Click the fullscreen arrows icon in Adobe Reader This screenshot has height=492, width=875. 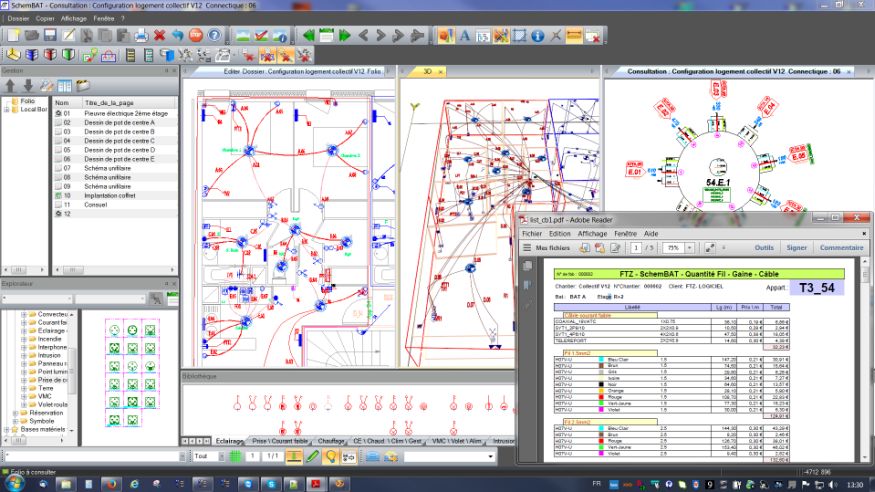(709, 248)
